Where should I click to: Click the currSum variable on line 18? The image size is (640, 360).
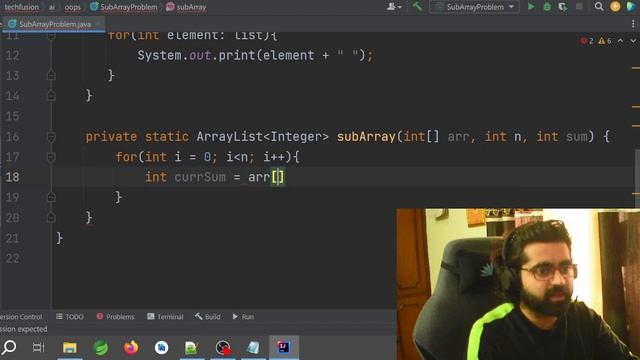[200, 177]
